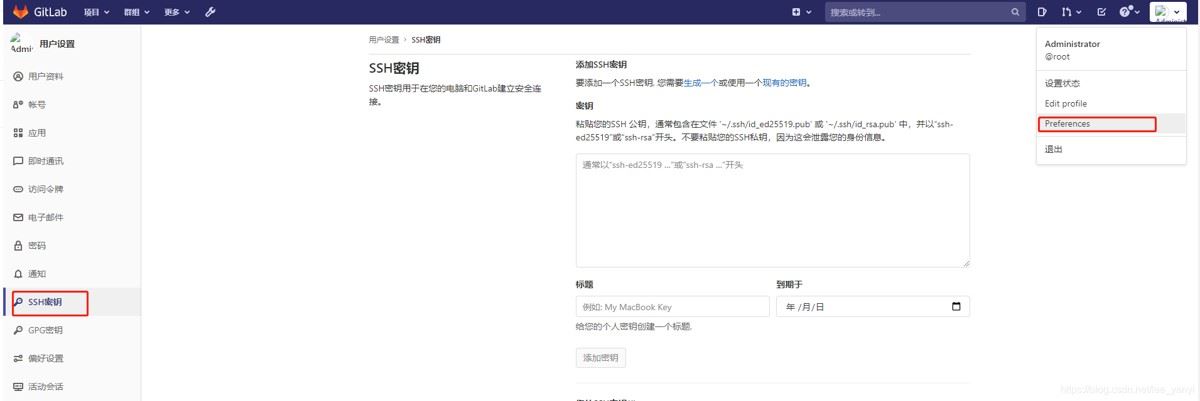Expand the merge requests dropdown

point(1071,12)
